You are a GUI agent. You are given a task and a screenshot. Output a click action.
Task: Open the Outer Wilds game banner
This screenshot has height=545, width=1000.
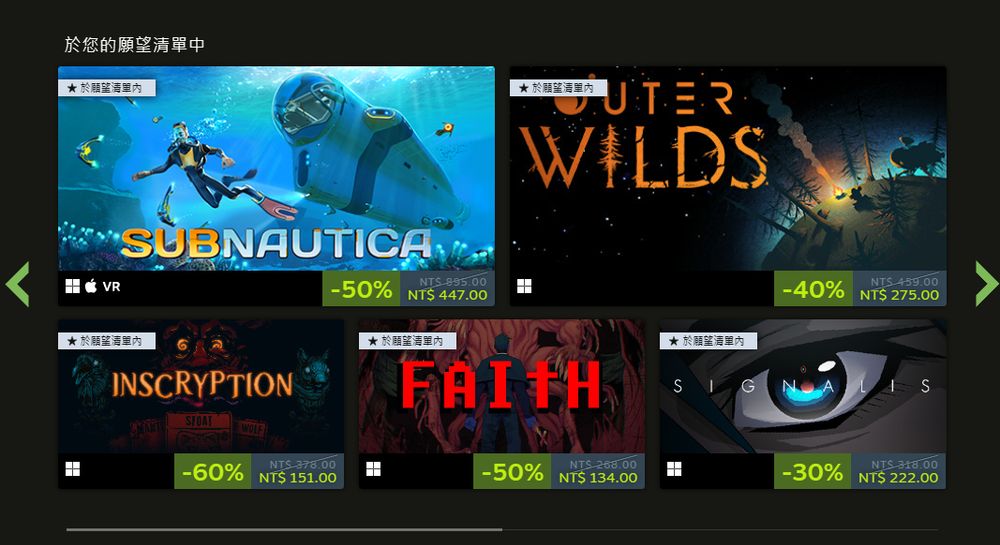coord(728,169)
